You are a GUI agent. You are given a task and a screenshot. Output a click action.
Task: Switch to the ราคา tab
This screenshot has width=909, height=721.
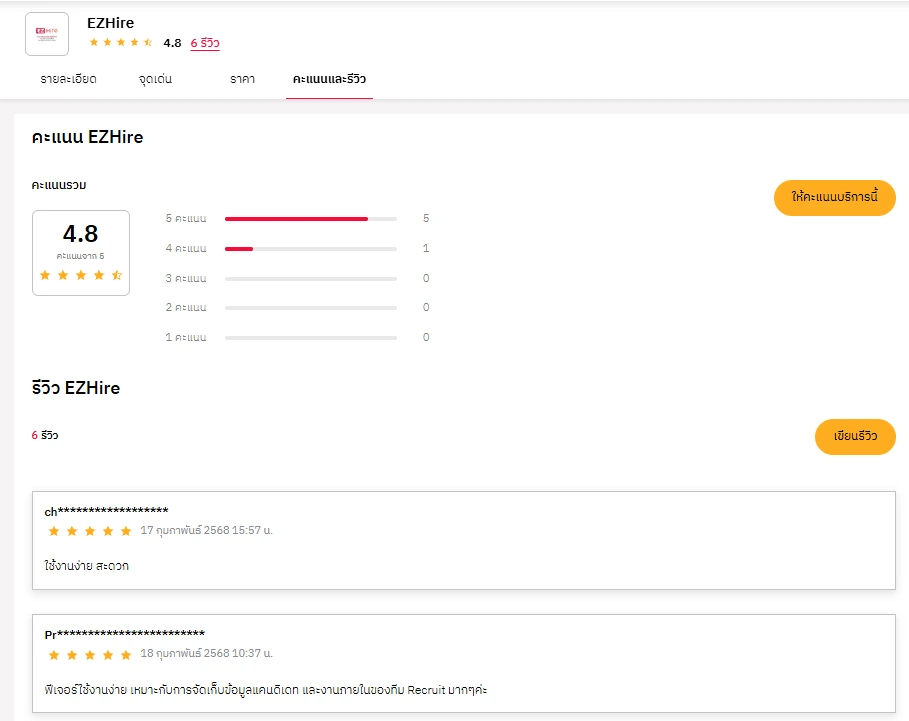coord(242,79)
